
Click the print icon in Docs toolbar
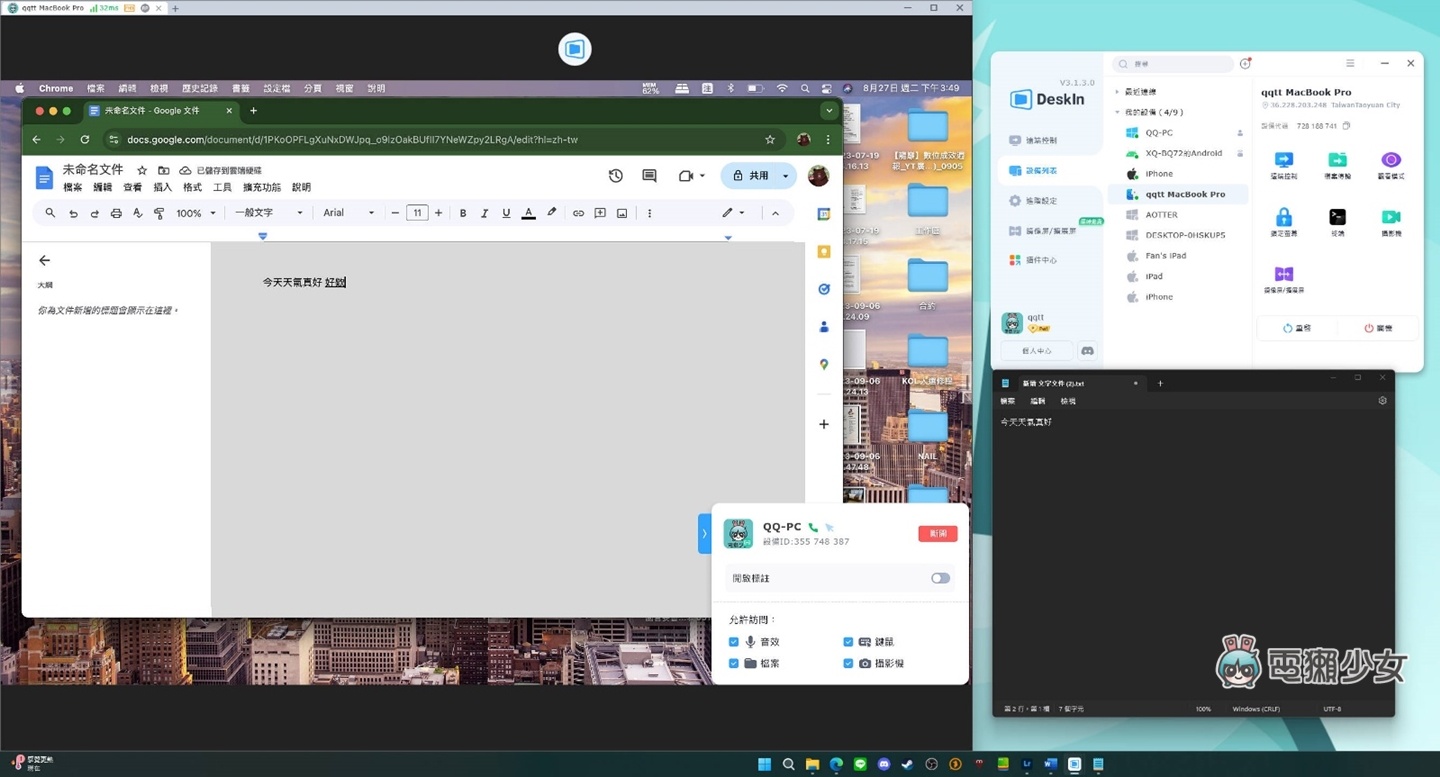point(116,213)
